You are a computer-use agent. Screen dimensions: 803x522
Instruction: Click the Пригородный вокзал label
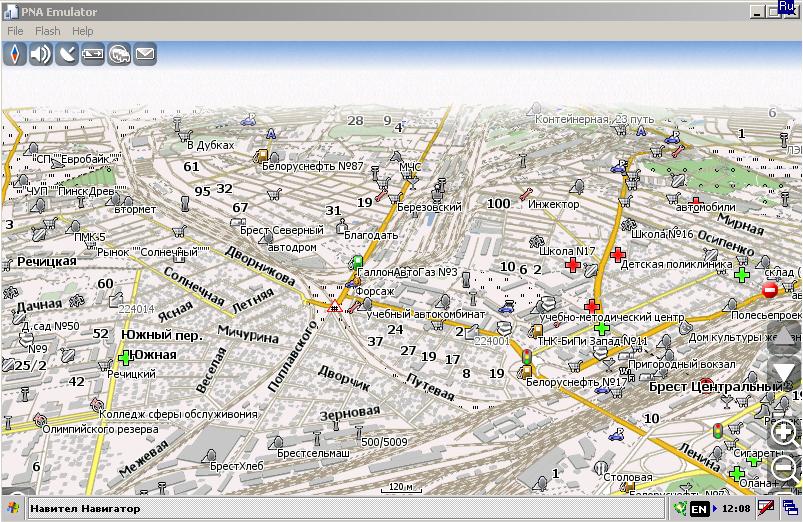pyautogui.click(x=682, y=364)
